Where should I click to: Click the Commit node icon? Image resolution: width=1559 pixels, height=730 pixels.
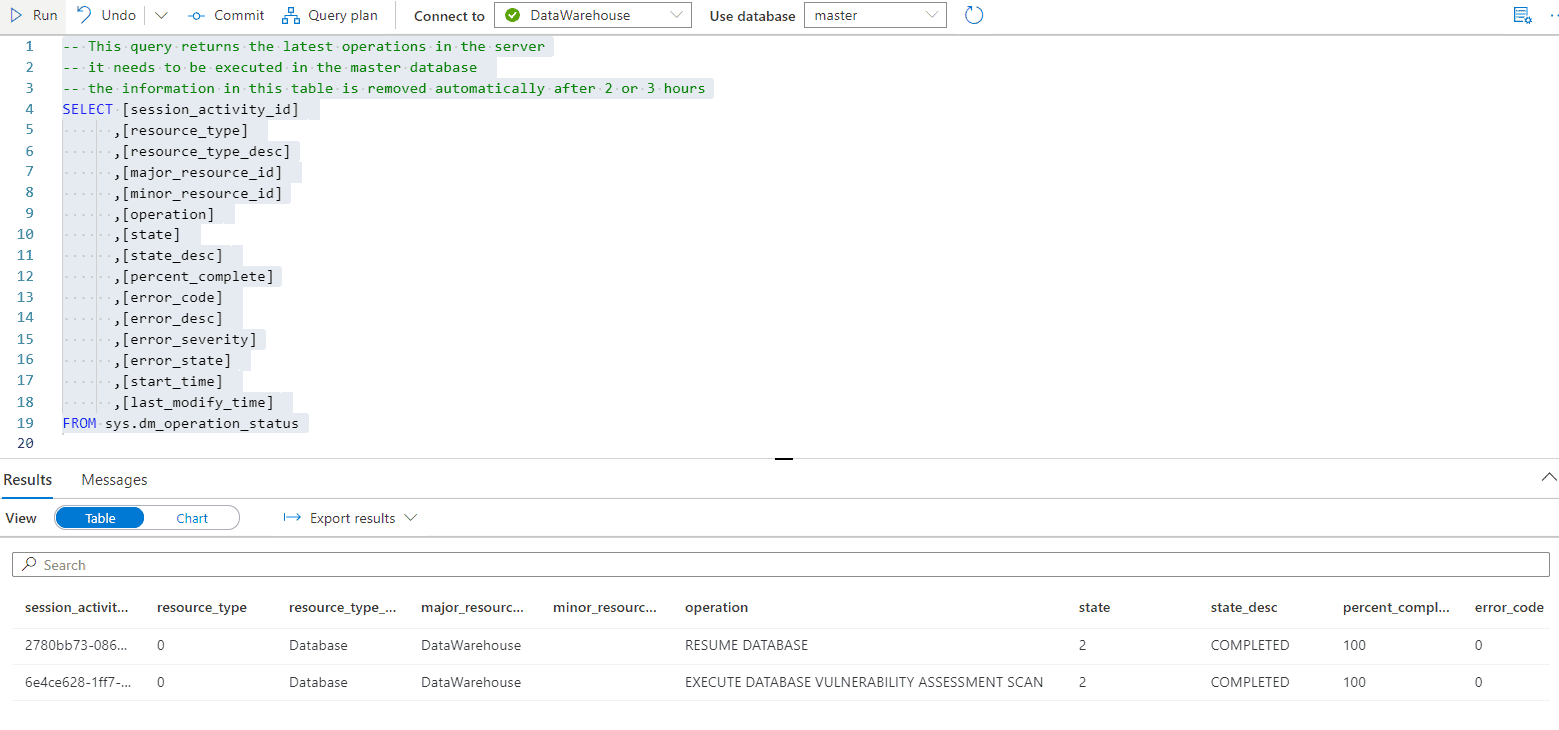pos(196,15)
